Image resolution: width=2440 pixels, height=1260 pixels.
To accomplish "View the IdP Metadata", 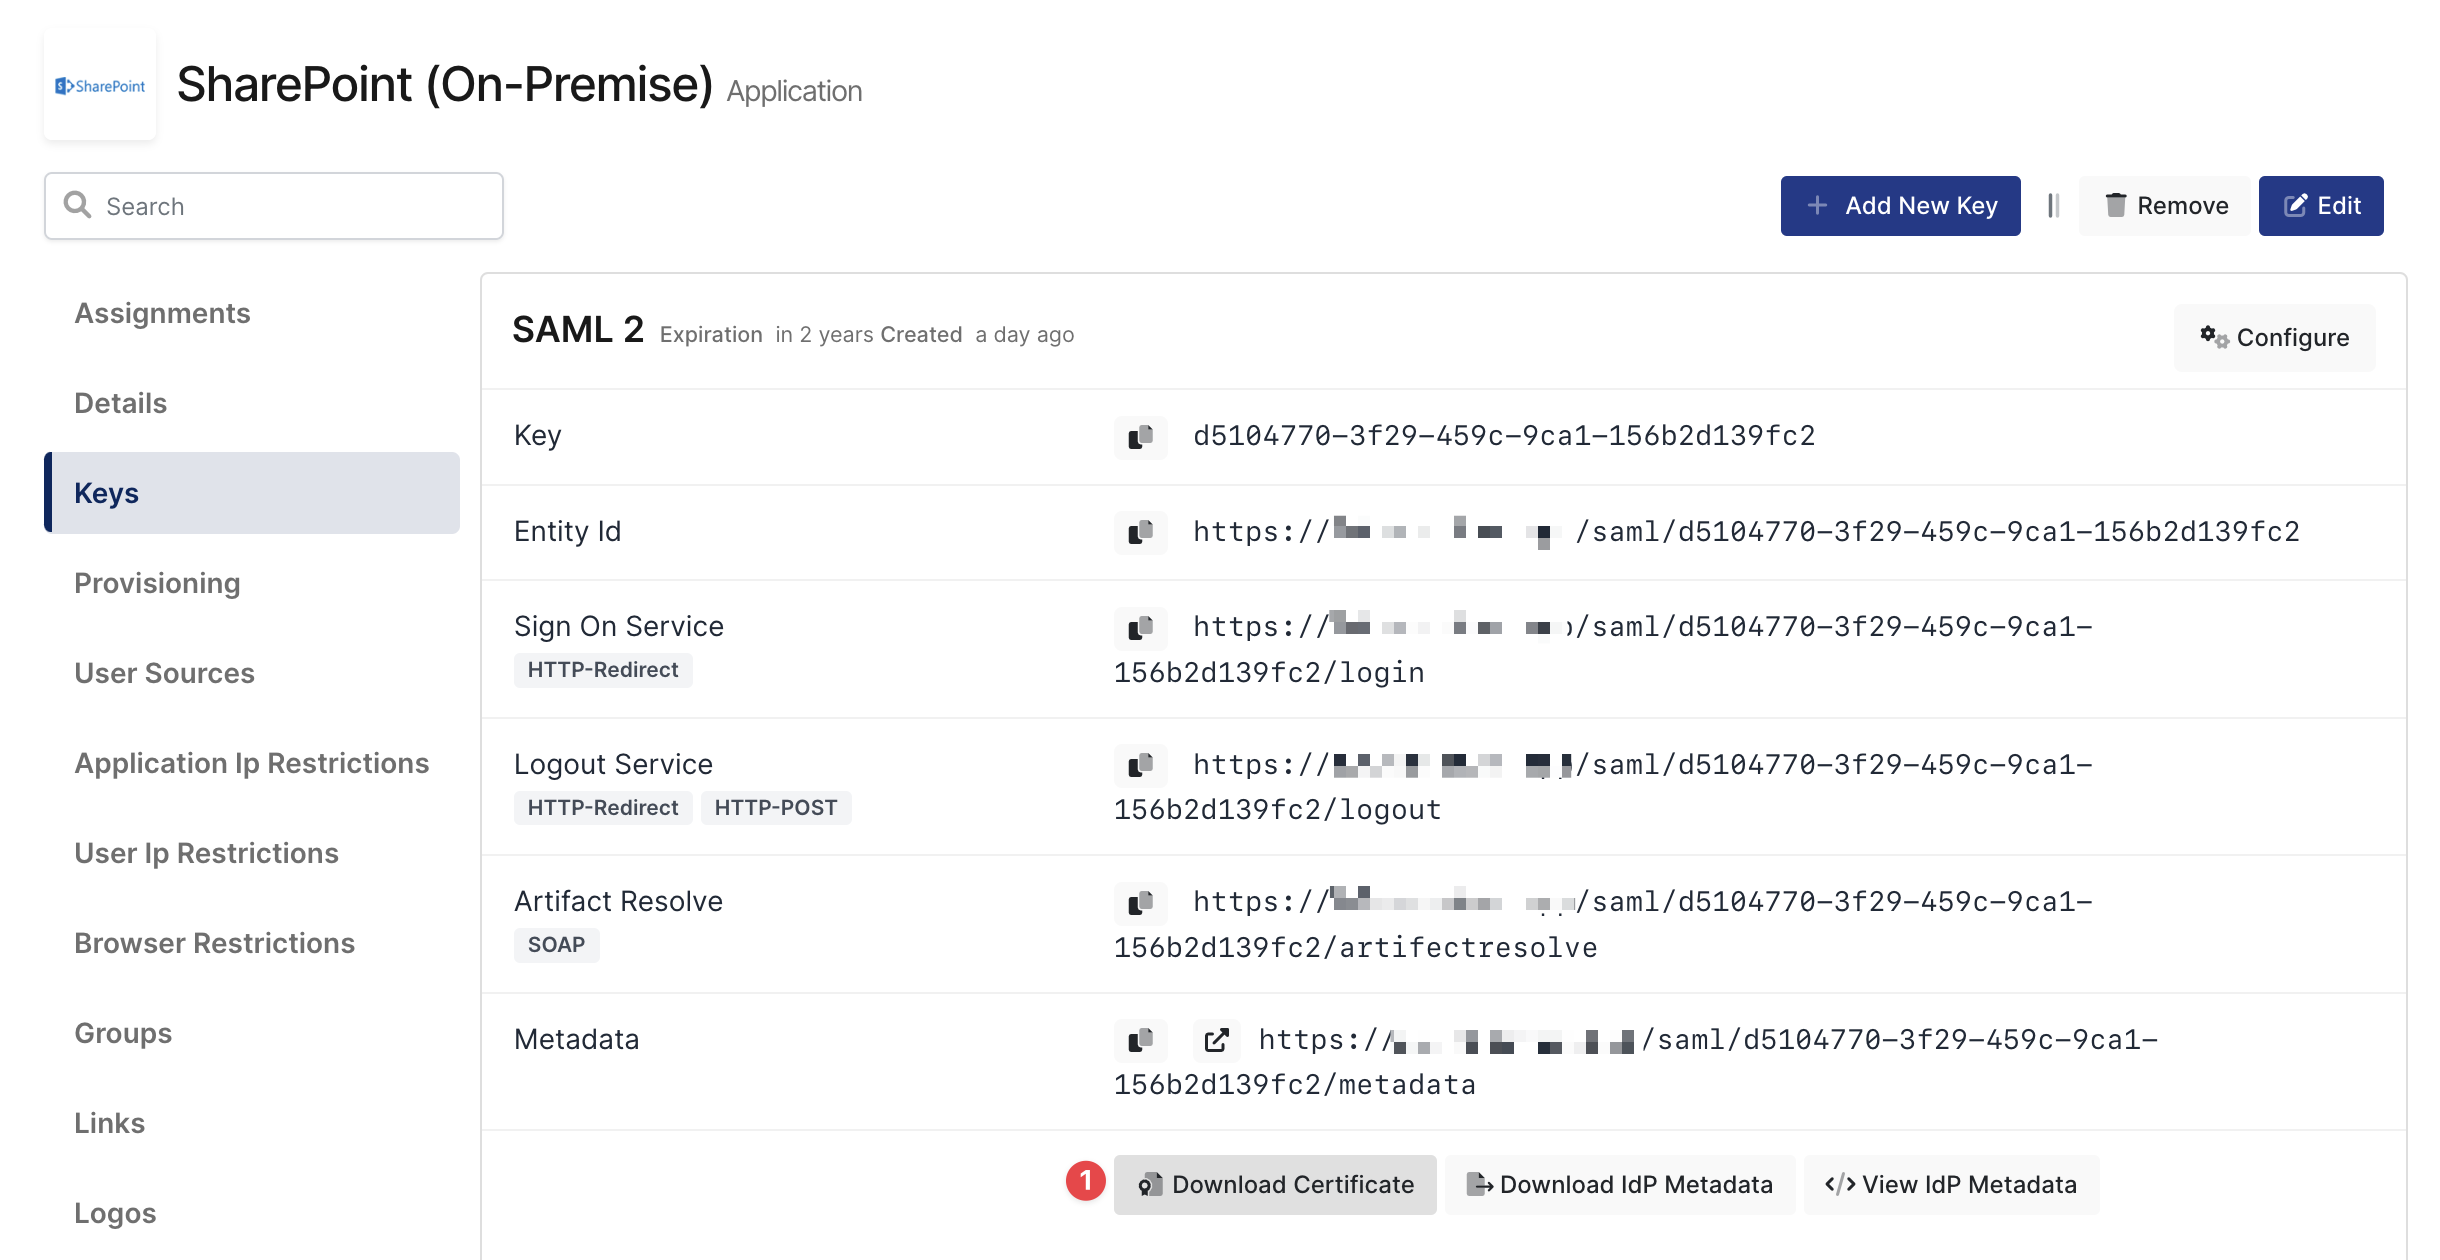I will click(1950, 1184).
